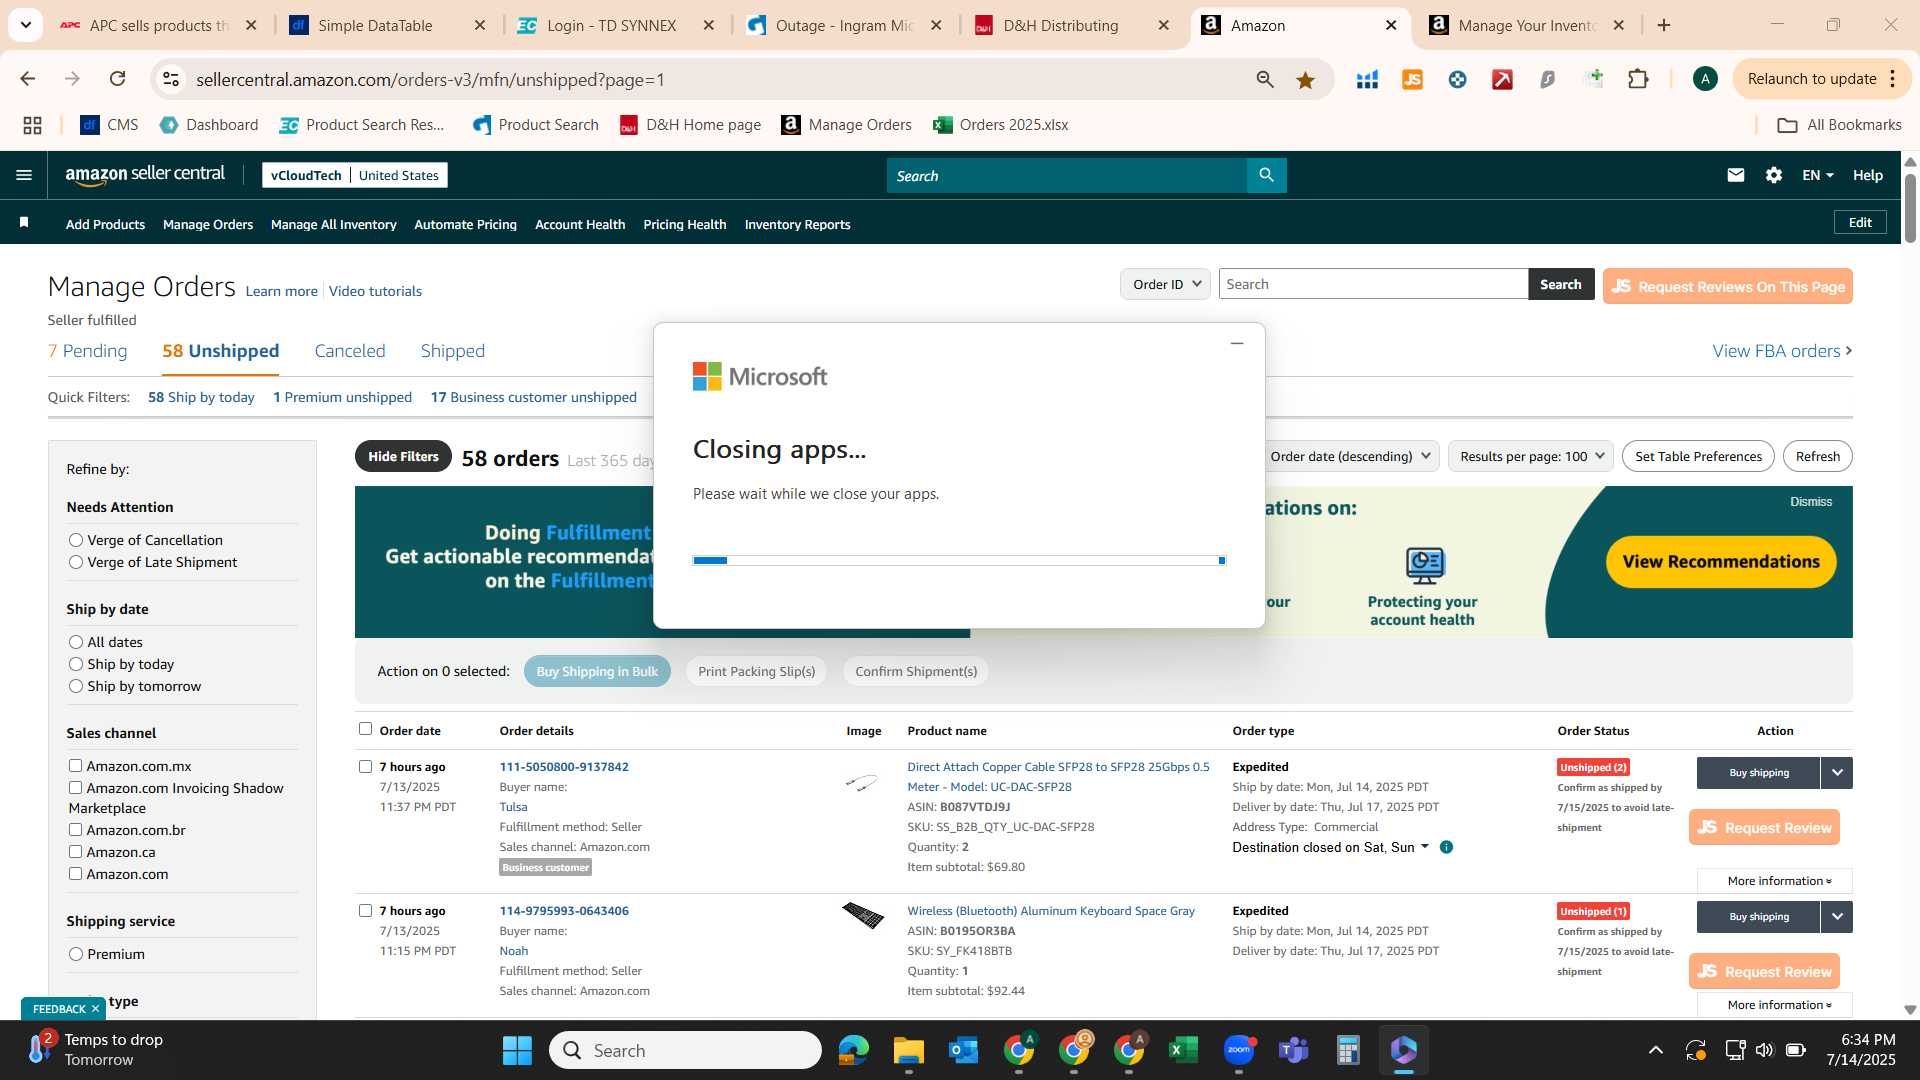The height and width of the screenshot is (1080, 1920).
Task: Open the browser zoom magnifier icon
Action: (x=1265, y=80)
